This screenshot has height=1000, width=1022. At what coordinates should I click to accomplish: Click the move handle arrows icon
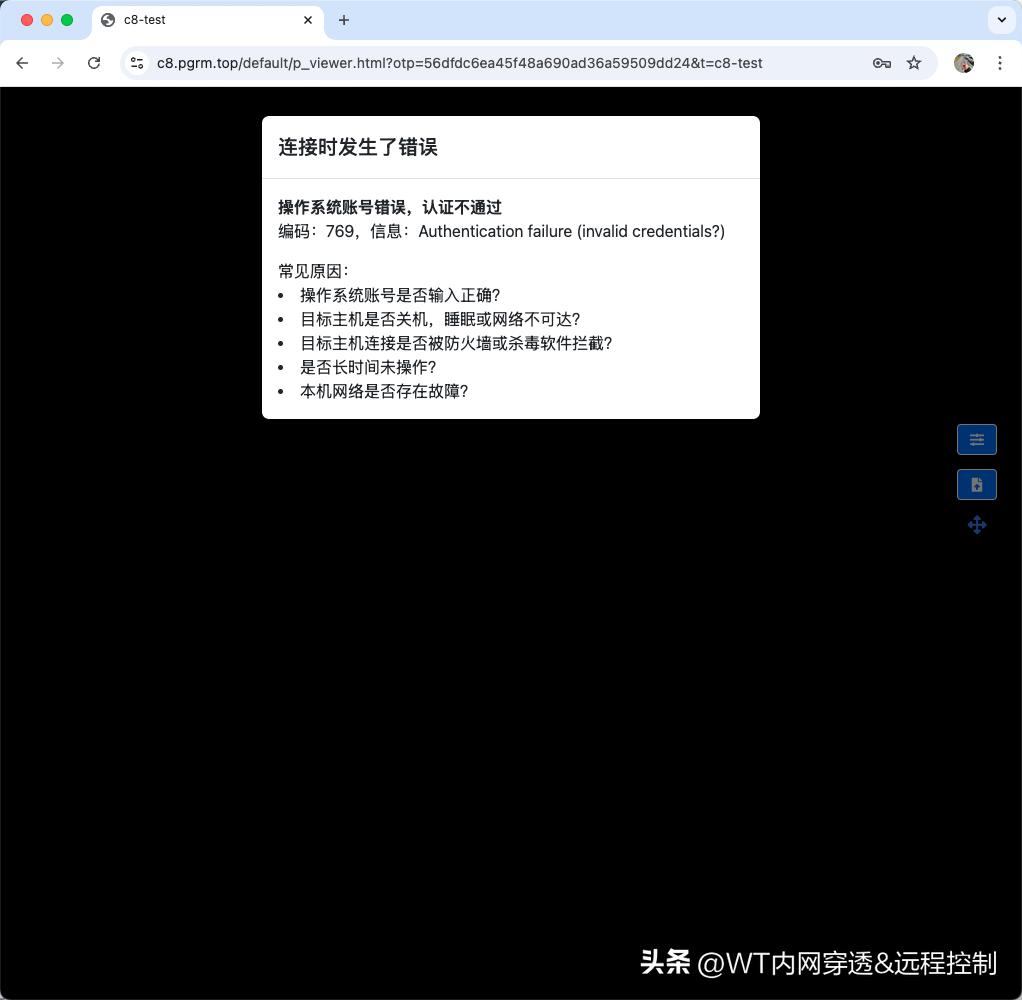click(977, 525)
